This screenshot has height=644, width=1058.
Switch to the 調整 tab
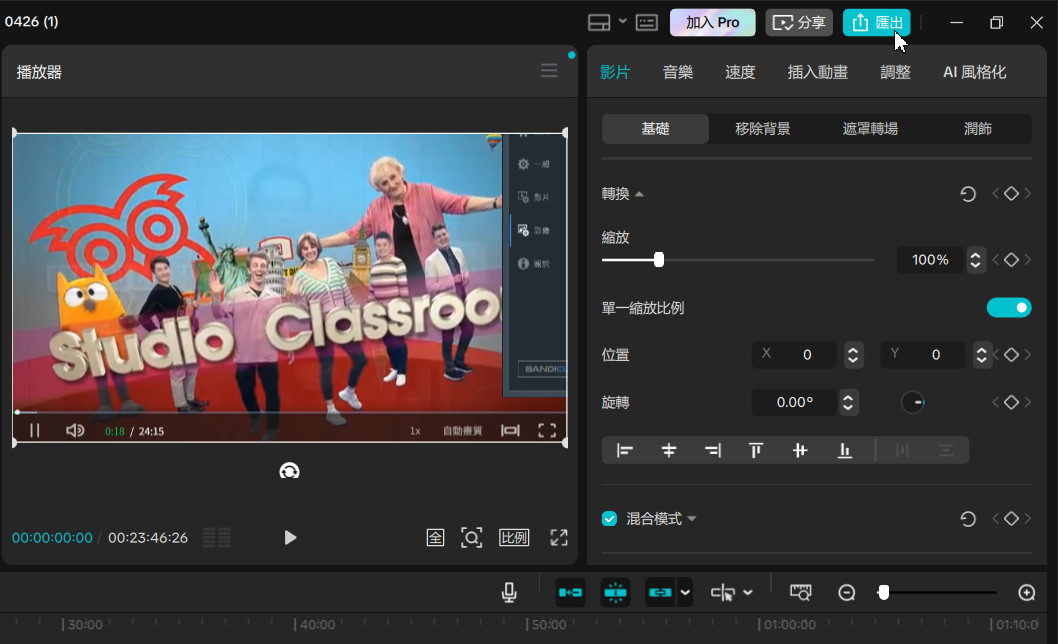click(x=895, y=72)
